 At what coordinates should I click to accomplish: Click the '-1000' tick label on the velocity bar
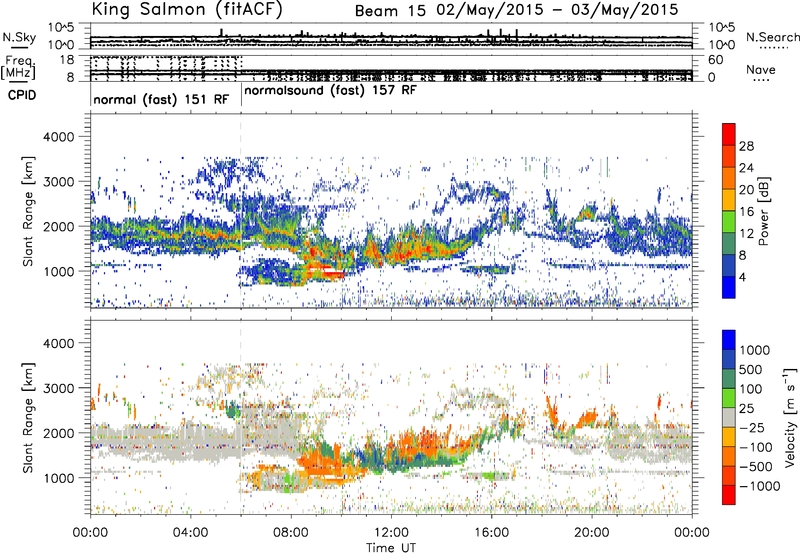(x=759, y=486)
